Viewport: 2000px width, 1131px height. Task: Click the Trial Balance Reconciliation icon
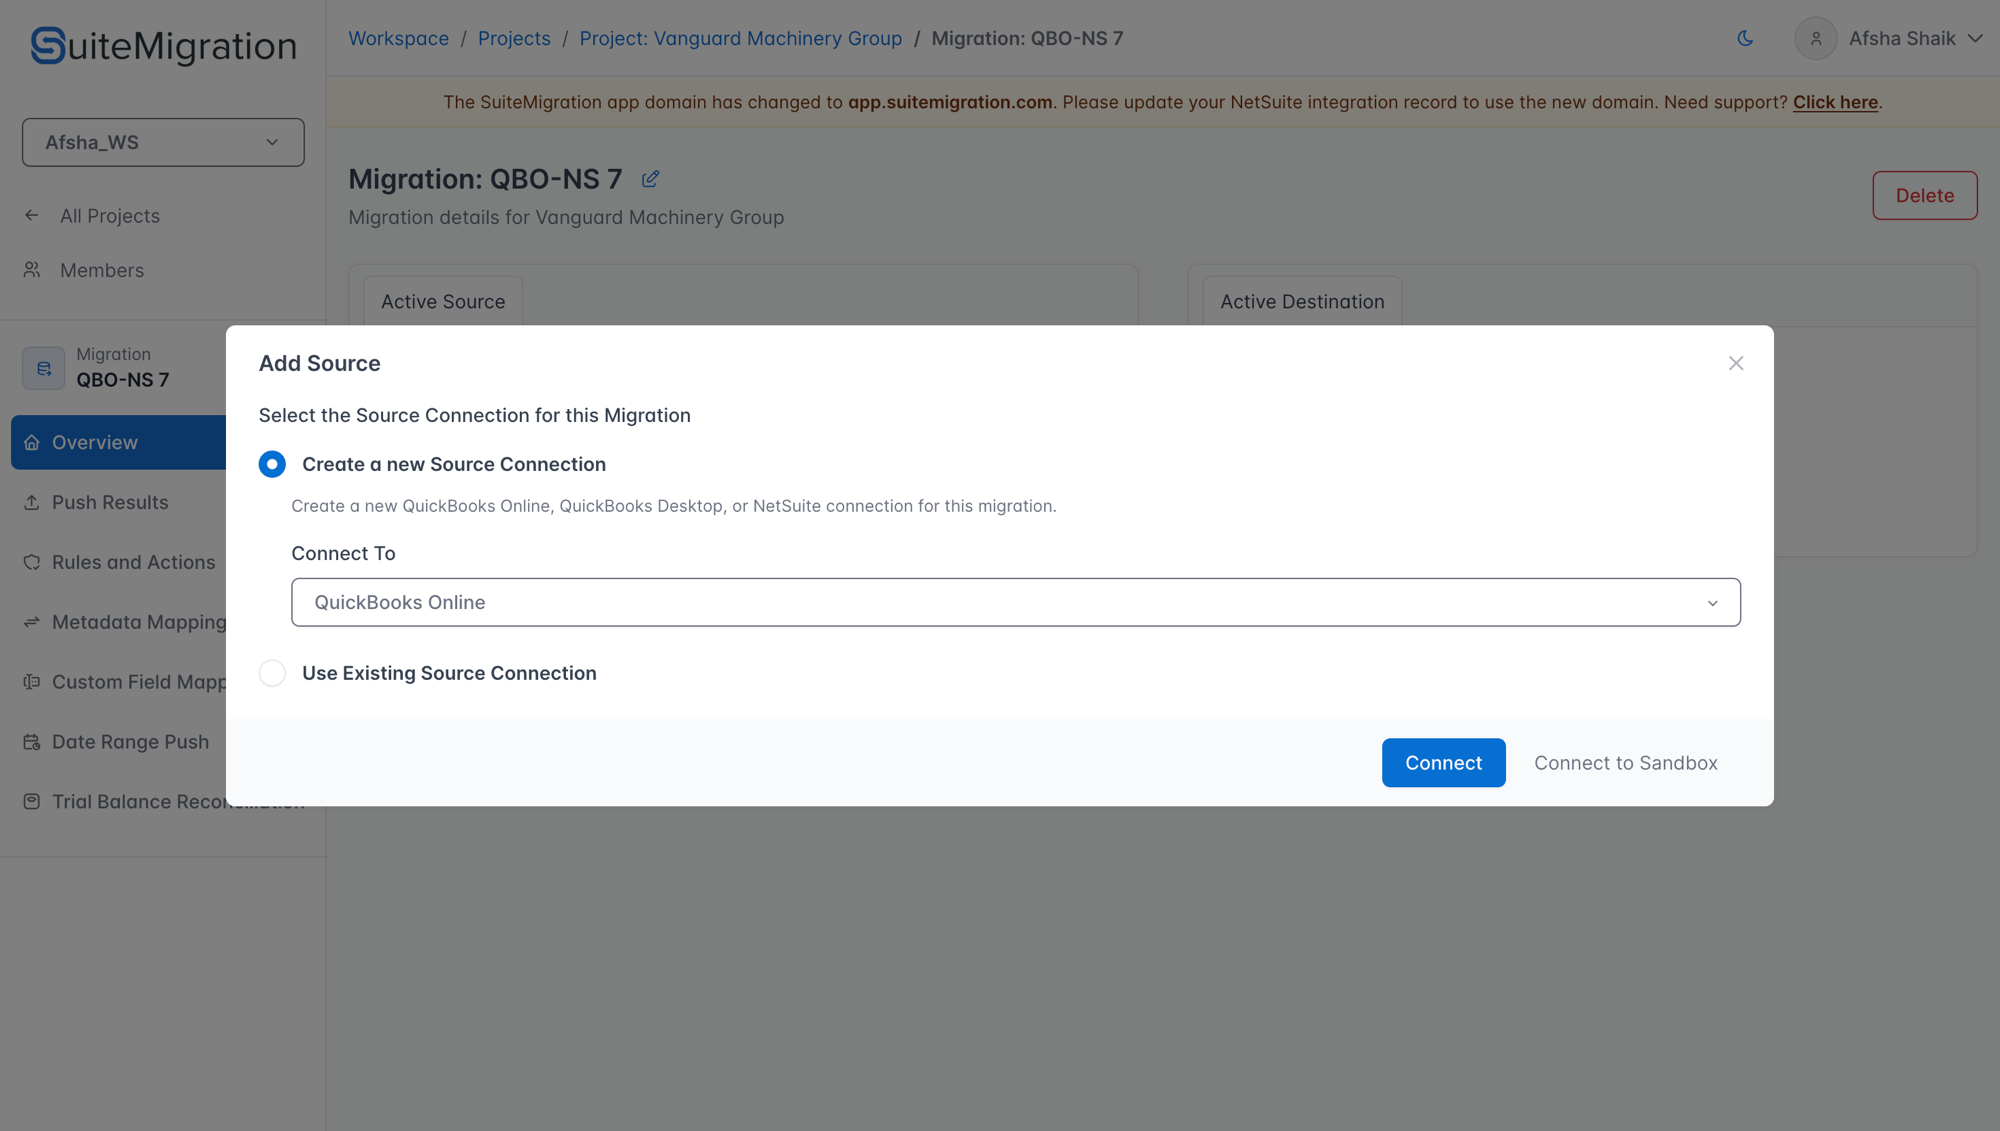32,802
